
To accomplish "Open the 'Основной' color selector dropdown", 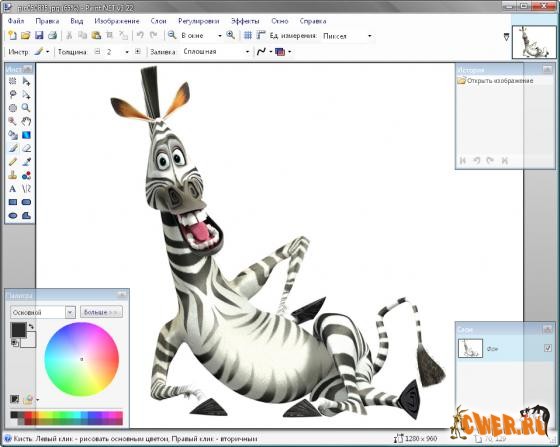I will tap(70, 312).
